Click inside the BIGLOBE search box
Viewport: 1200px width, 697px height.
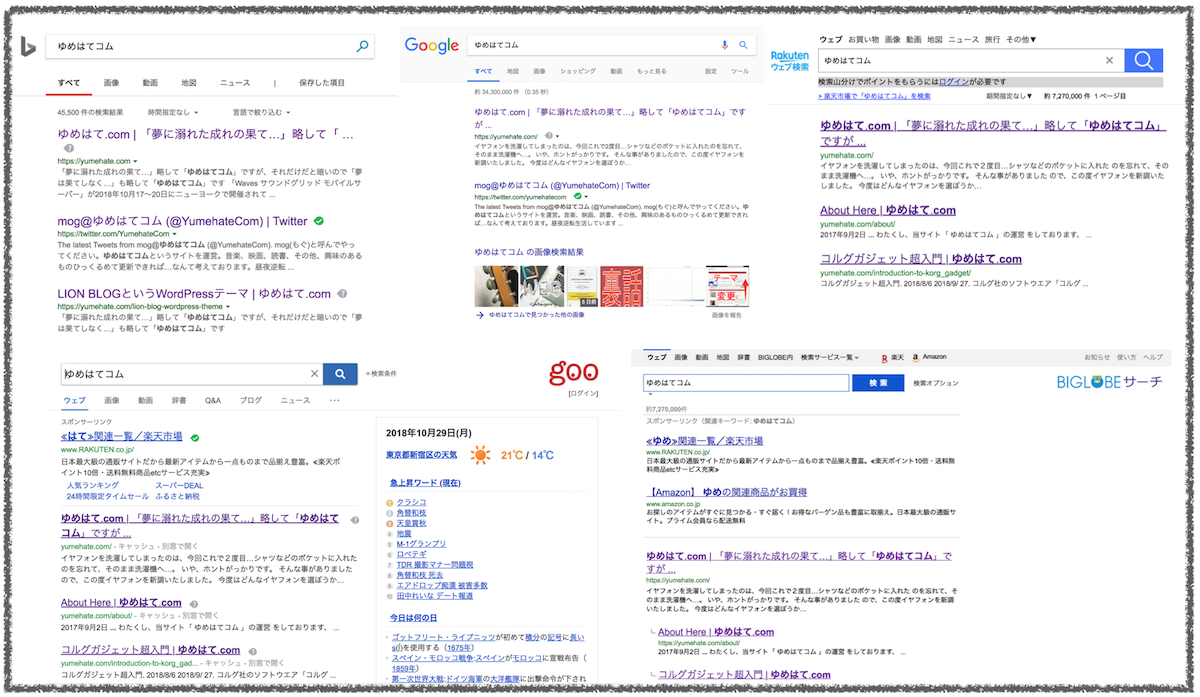pyautogui.click(x=745, y=383)
